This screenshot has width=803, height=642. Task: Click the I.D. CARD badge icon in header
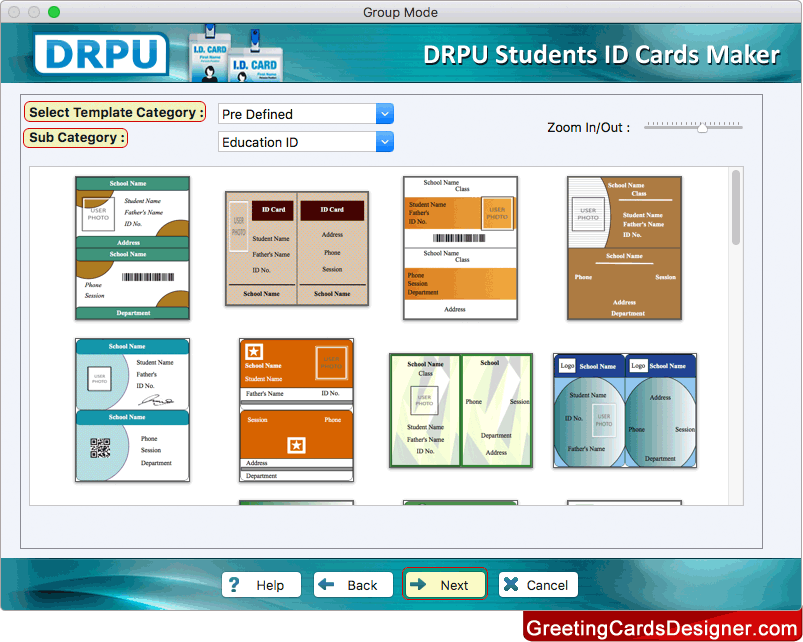click(x=236, y=53)
